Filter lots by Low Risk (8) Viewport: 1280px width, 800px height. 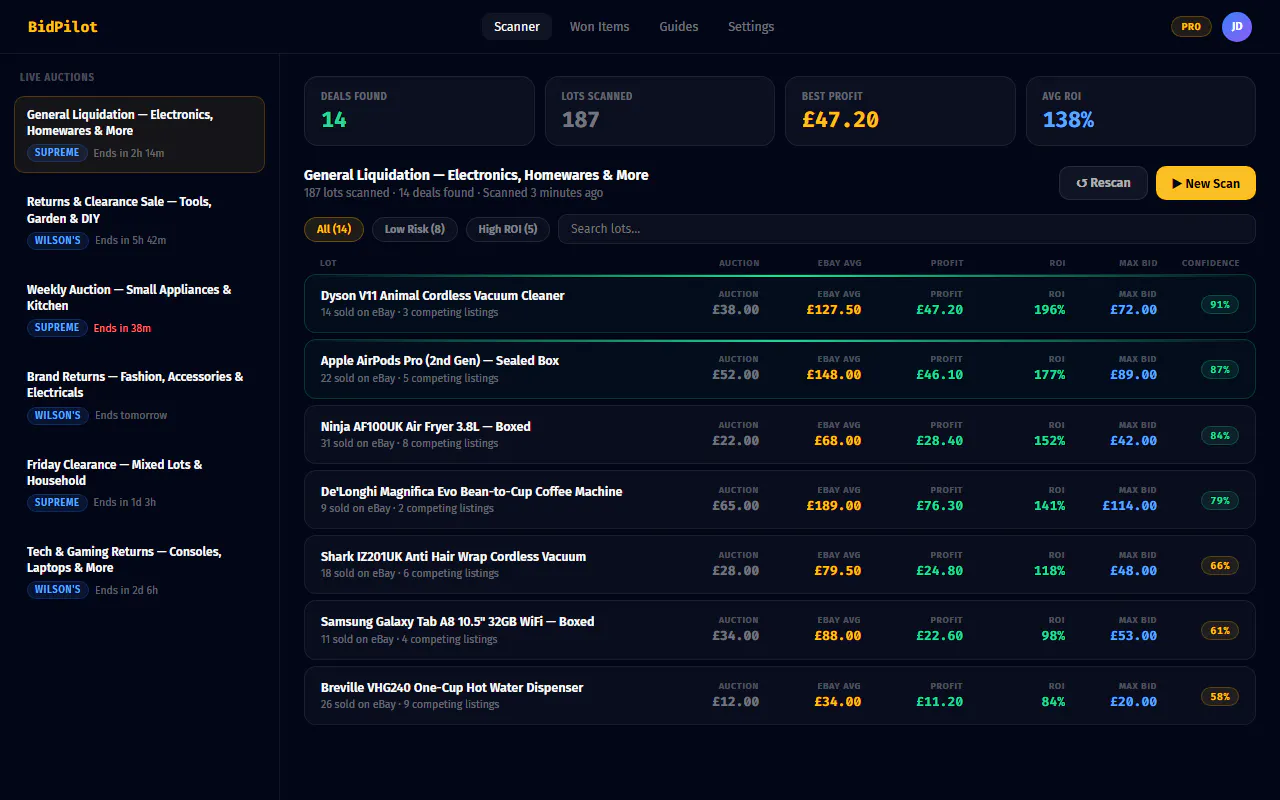point(415,229)
